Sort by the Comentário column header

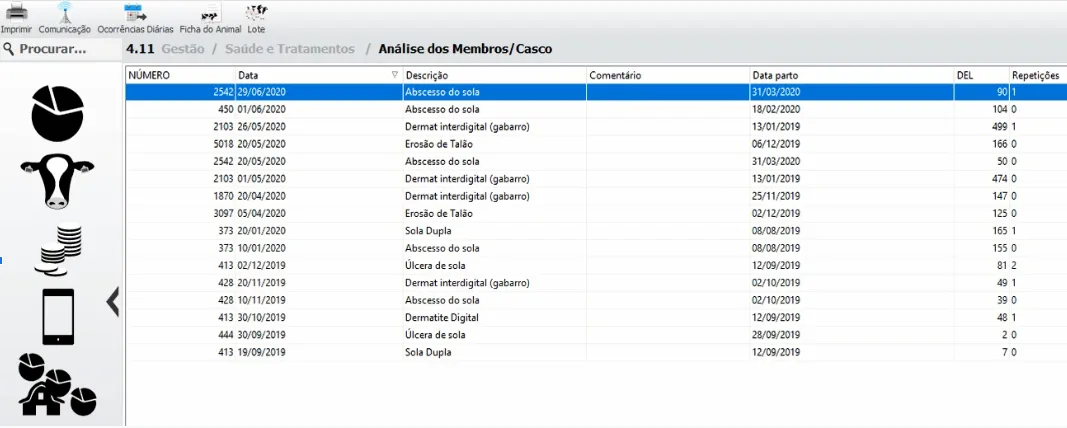click(x=668, y=76)
